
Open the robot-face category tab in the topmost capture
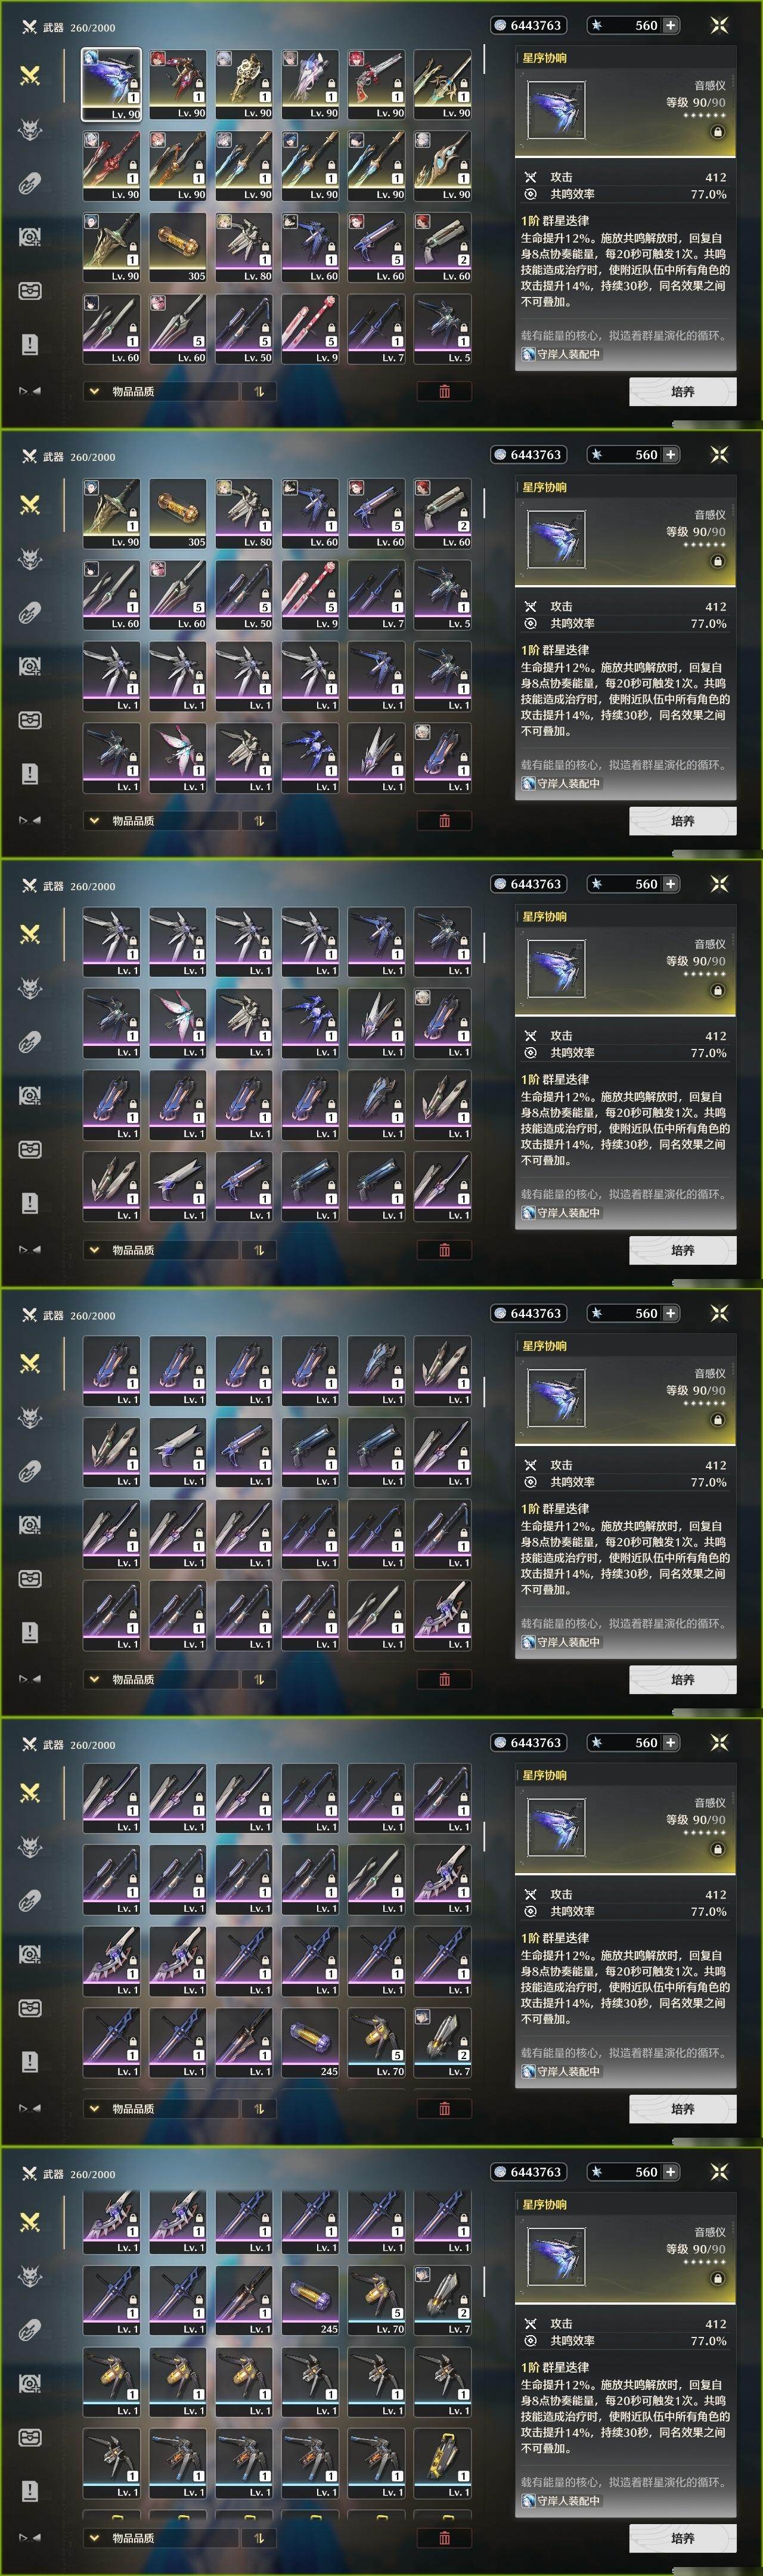pyautogui.click(x=30, y=291)
